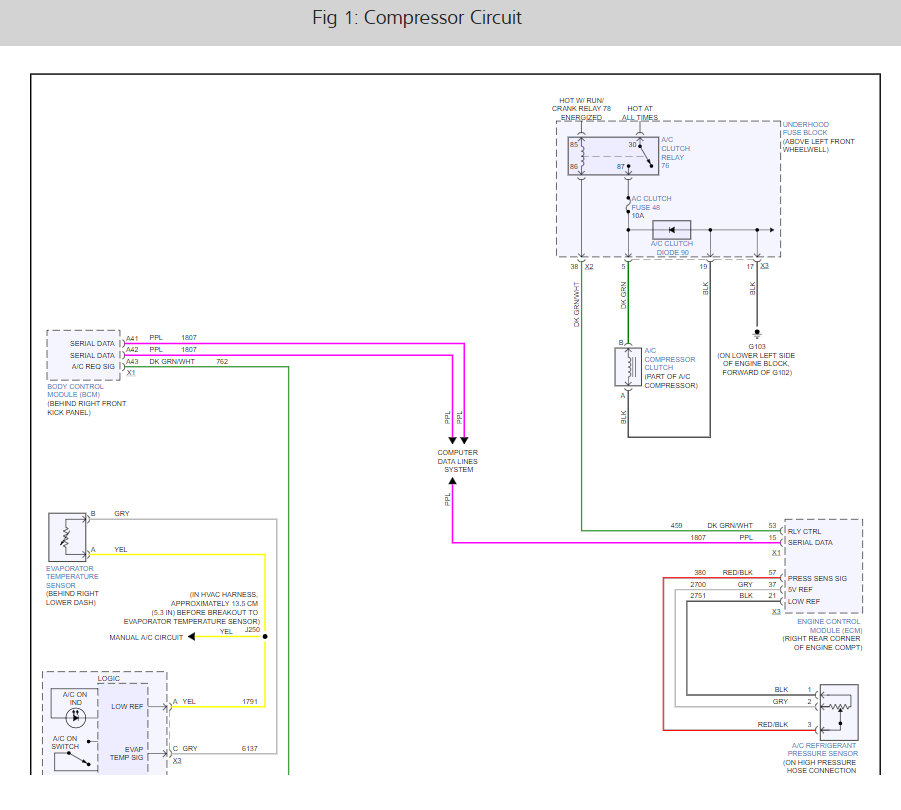Screen dimensions: 901x810
Task: Click the 5V REF pin label
Action: coord(800,589)
